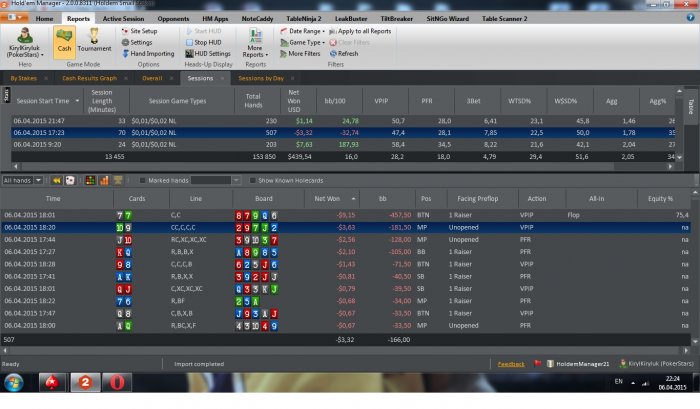The height and width of the screenshot is (409, 700).
Task: Open the Opponents ribbon tab
Action: pos(173,19)
